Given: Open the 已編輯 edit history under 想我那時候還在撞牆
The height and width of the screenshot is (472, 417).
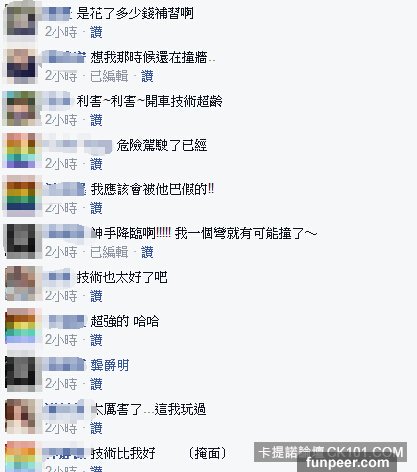Looking at the screenshot, I should 109,76.
